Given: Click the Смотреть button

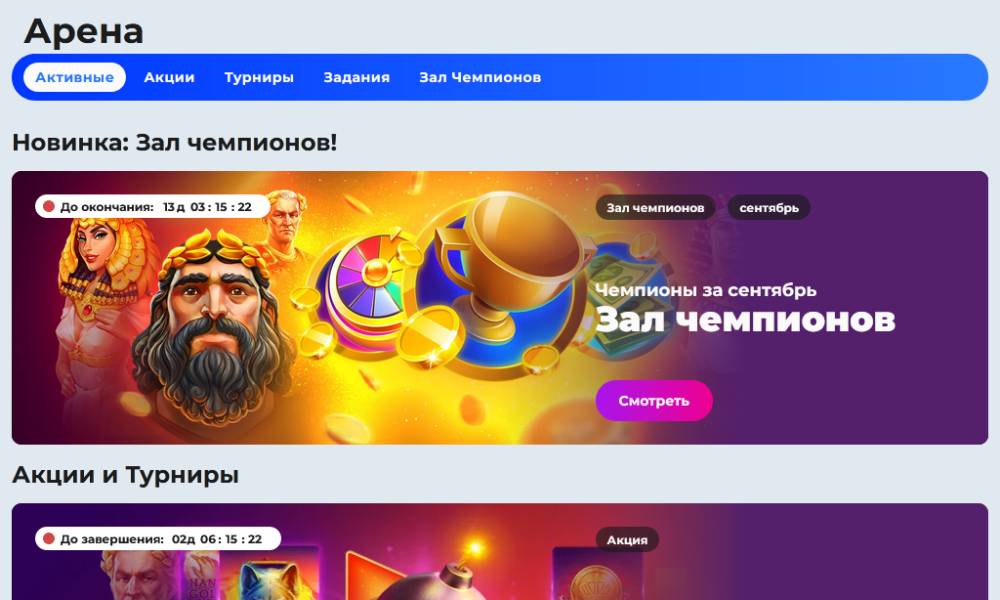Looking at the screenshot, I should pos(654,400).
